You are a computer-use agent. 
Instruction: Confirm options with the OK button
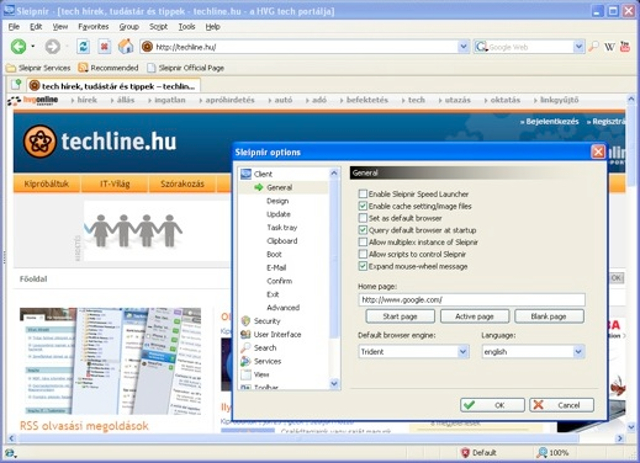(x=492, y=405)
